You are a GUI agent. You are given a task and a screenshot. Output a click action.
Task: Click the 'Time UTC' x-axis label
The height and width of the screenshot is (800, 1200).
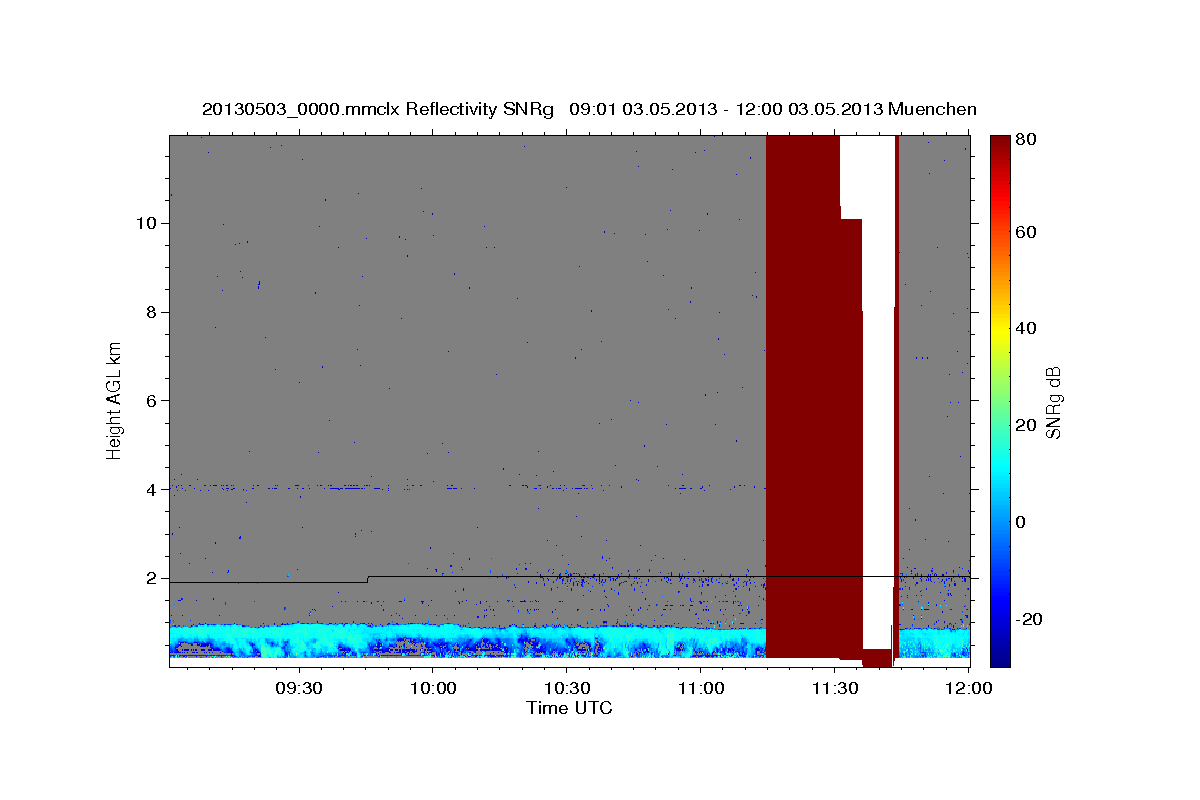(569, 708)
